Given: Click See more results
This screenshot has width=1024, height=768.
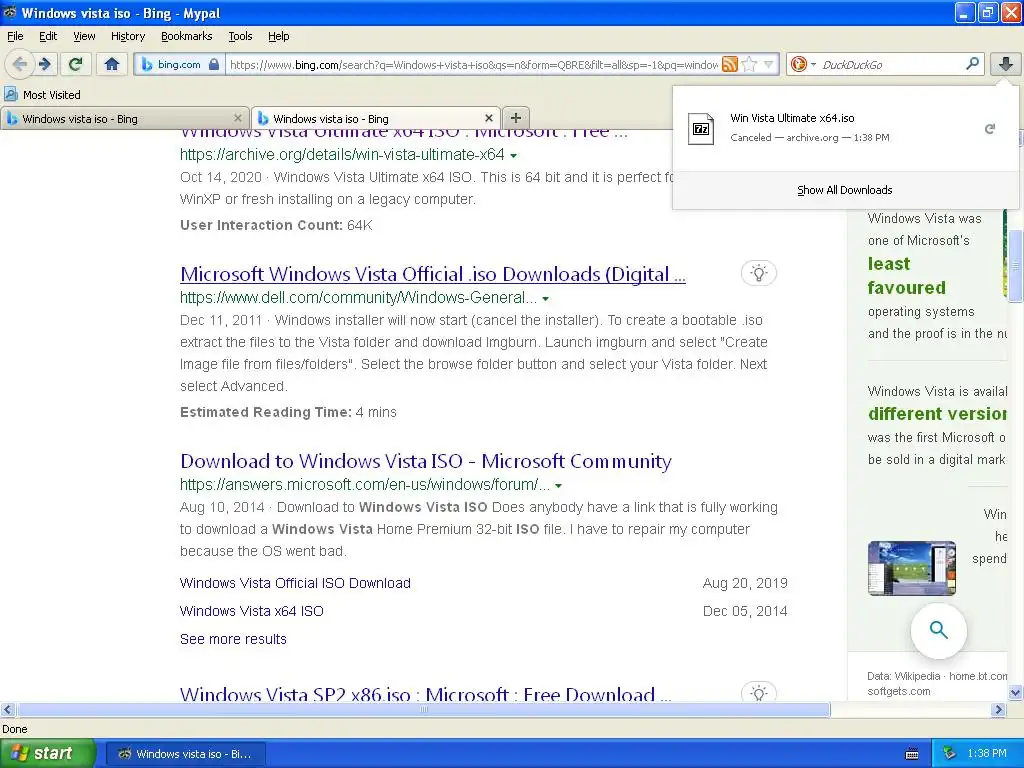Looking at the screenshot, I should [x=233, y=639].
